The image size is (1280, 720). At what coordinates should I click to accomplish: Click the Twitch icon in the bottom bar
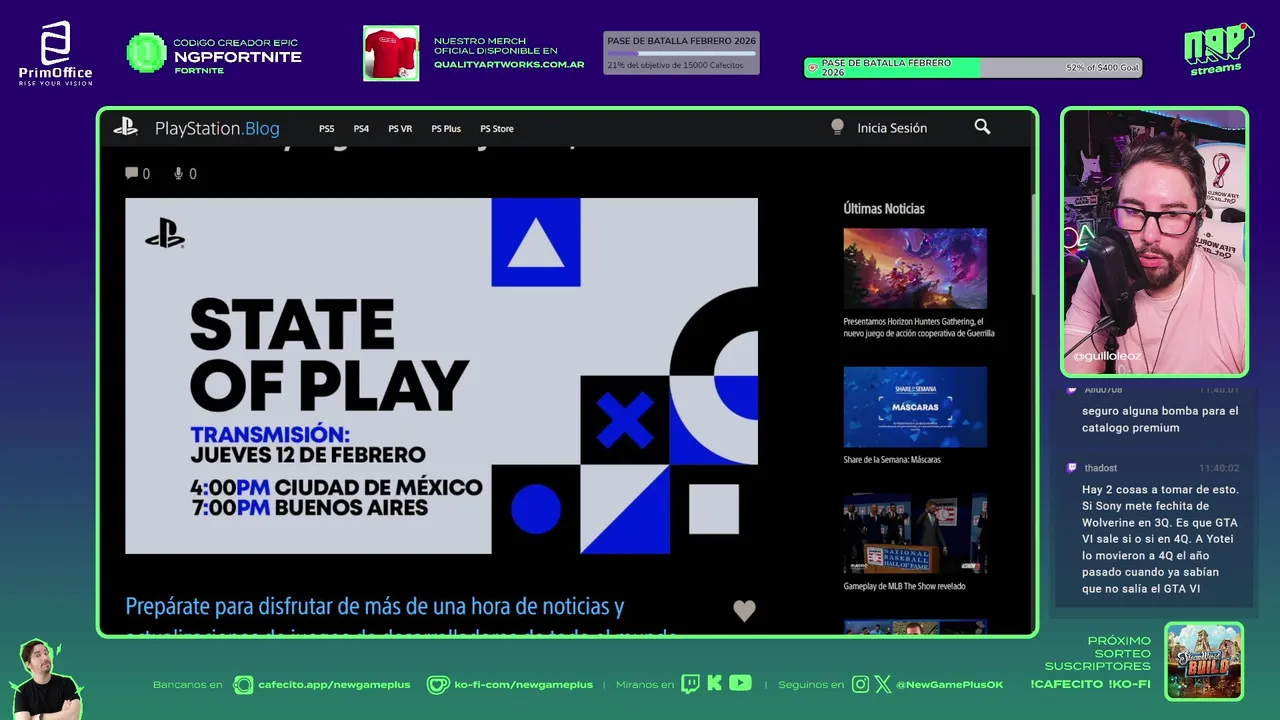point(690,684)
